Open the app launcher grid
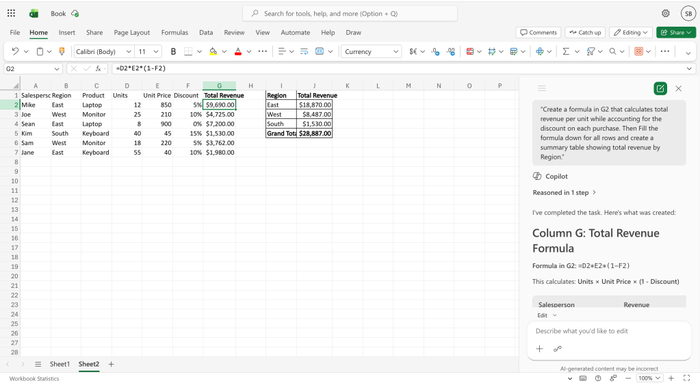The height and width of the screenshot is (383, 700). point(11,13)
